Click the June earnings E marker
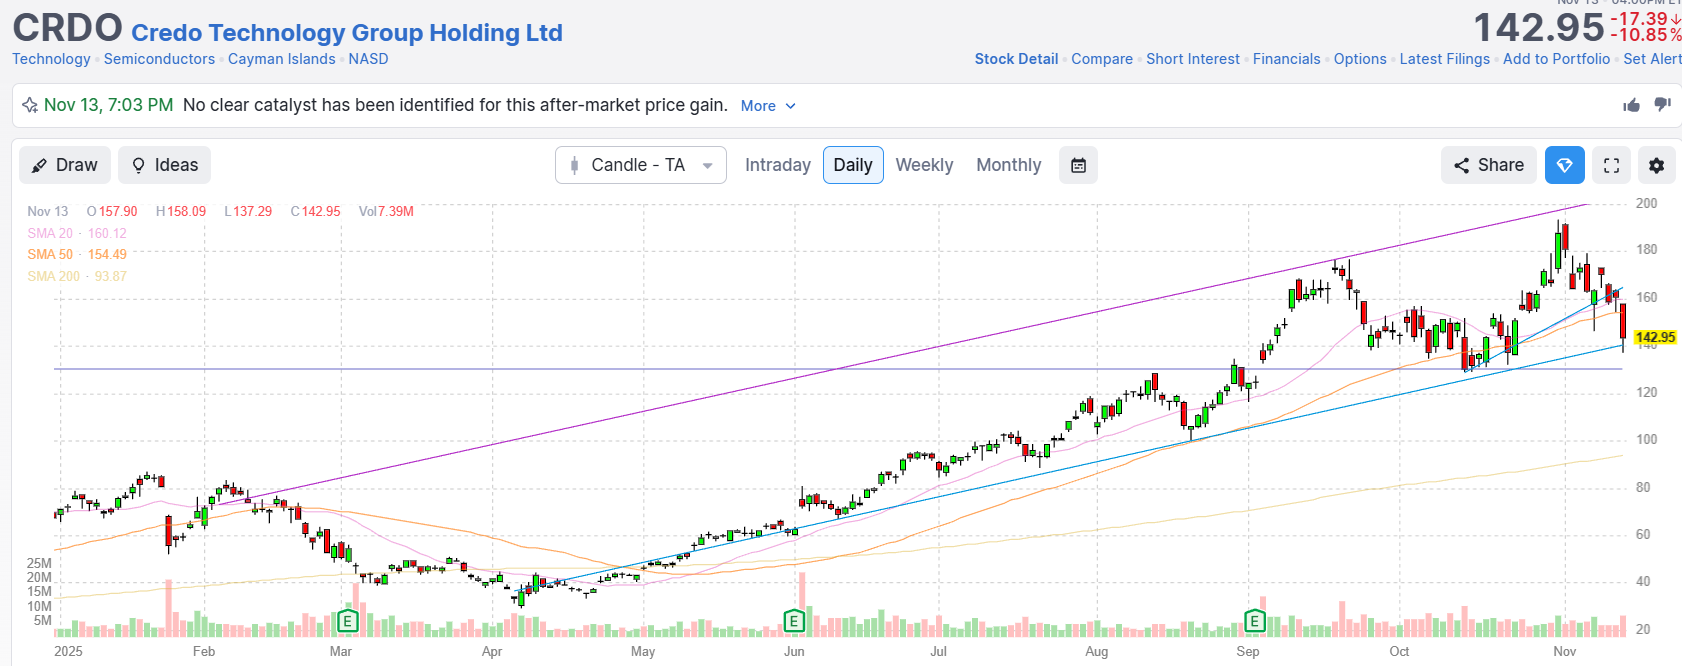The image size is (1682, 666). (x=793, y=621)
